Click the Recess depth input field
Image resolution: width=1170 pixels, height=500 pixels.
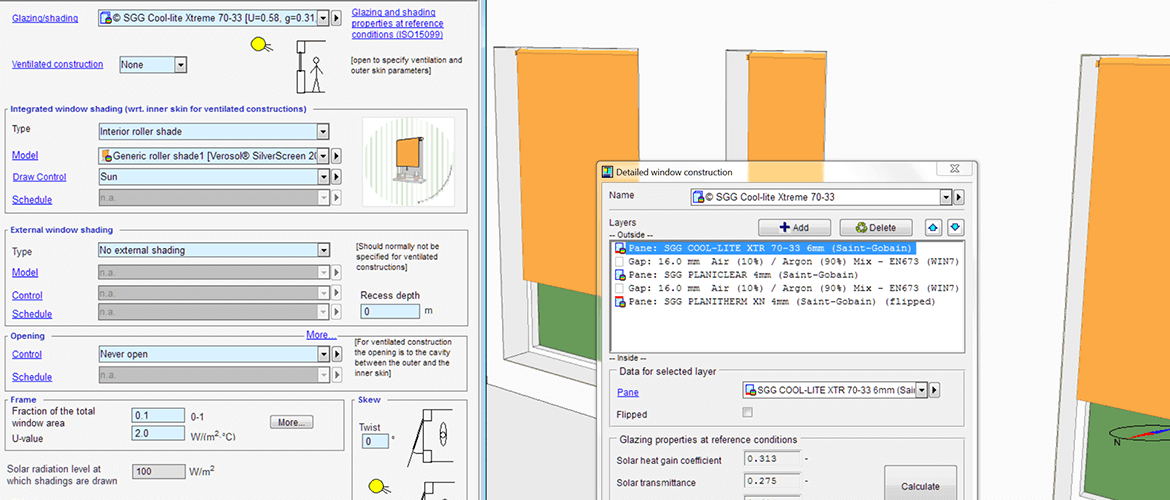(x=389, y=312)
